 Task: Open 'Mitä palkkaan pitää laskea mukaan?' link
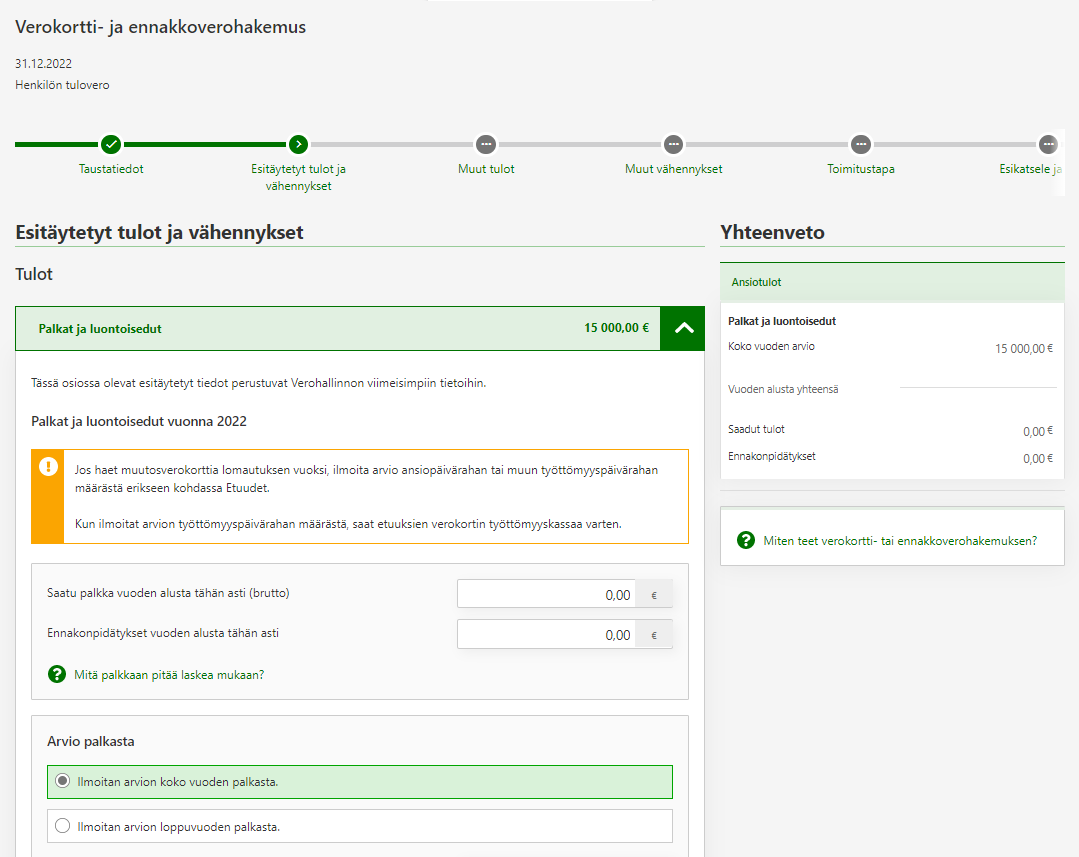[x=169, y=675]
